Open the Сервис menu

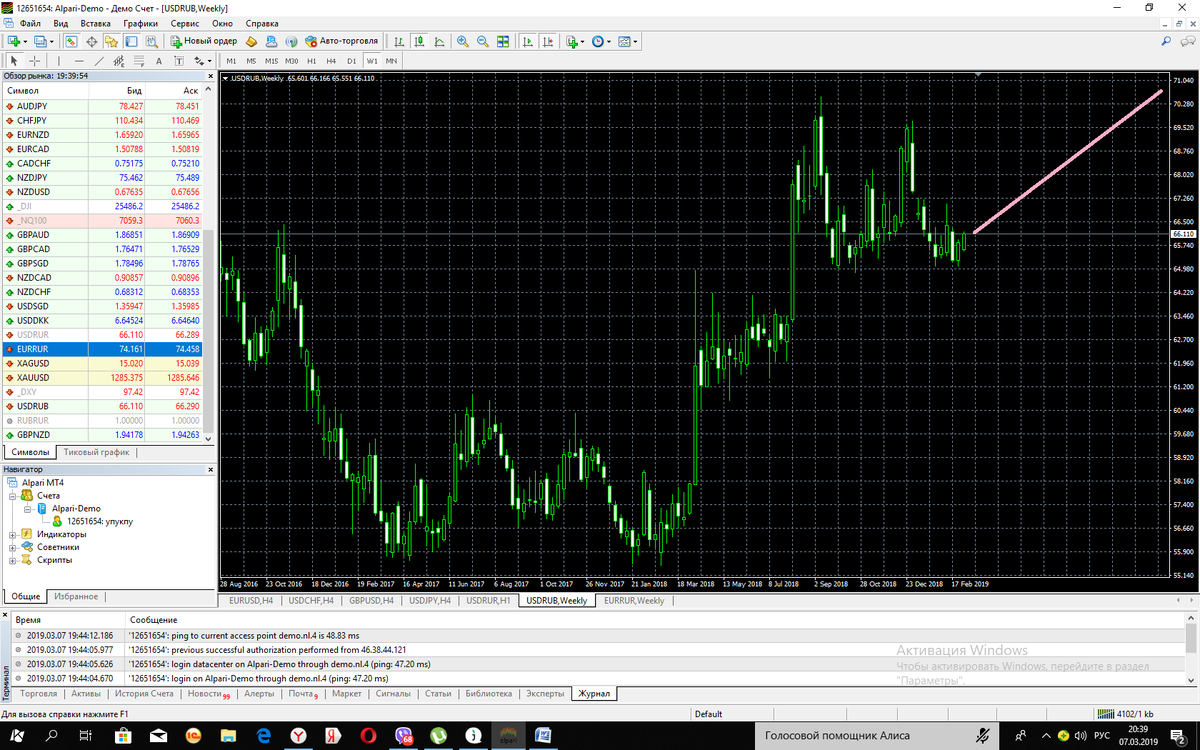[184, 22]
